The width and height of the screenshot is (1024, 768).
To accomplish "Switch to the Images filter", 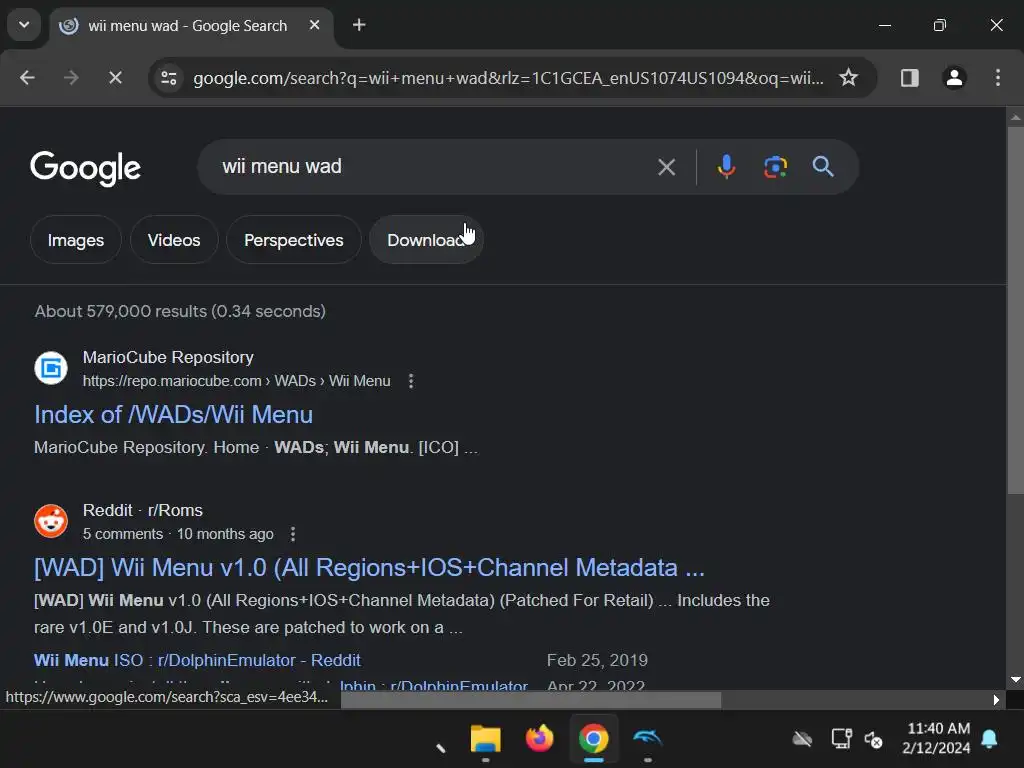I will click(x=76, y=240).
